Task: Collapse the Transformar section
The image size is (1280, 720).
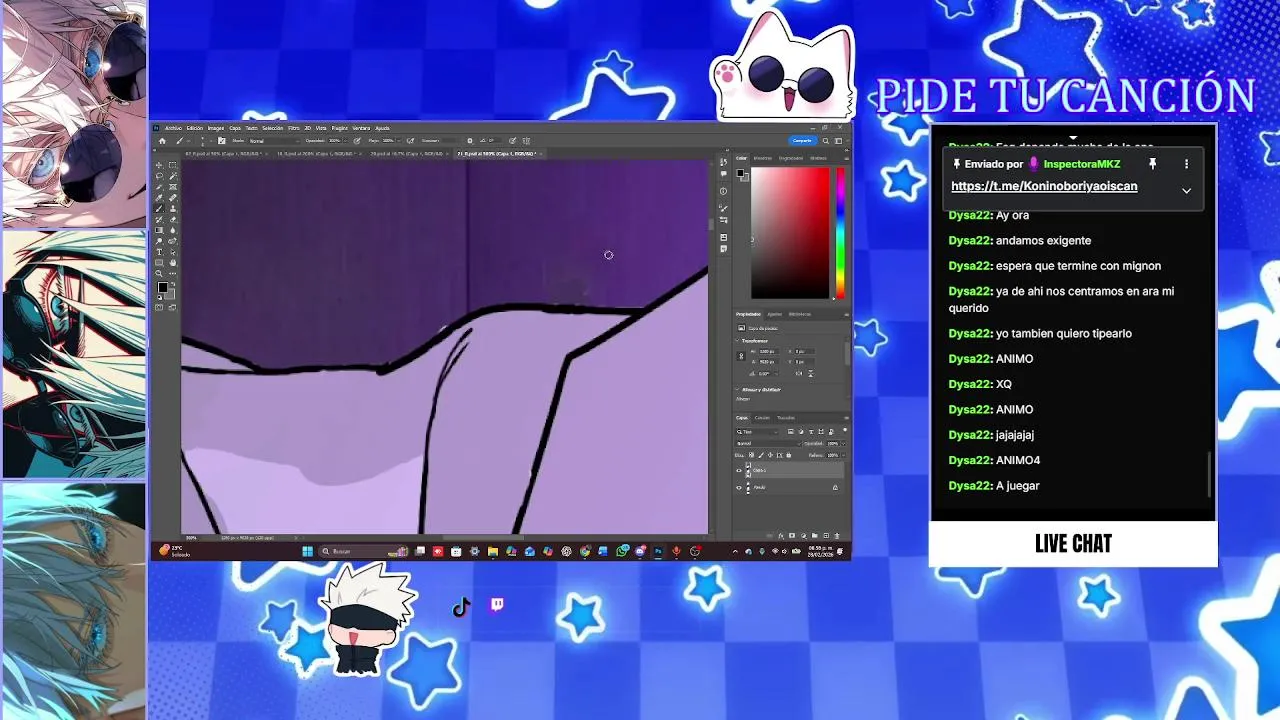Action: 737,341
